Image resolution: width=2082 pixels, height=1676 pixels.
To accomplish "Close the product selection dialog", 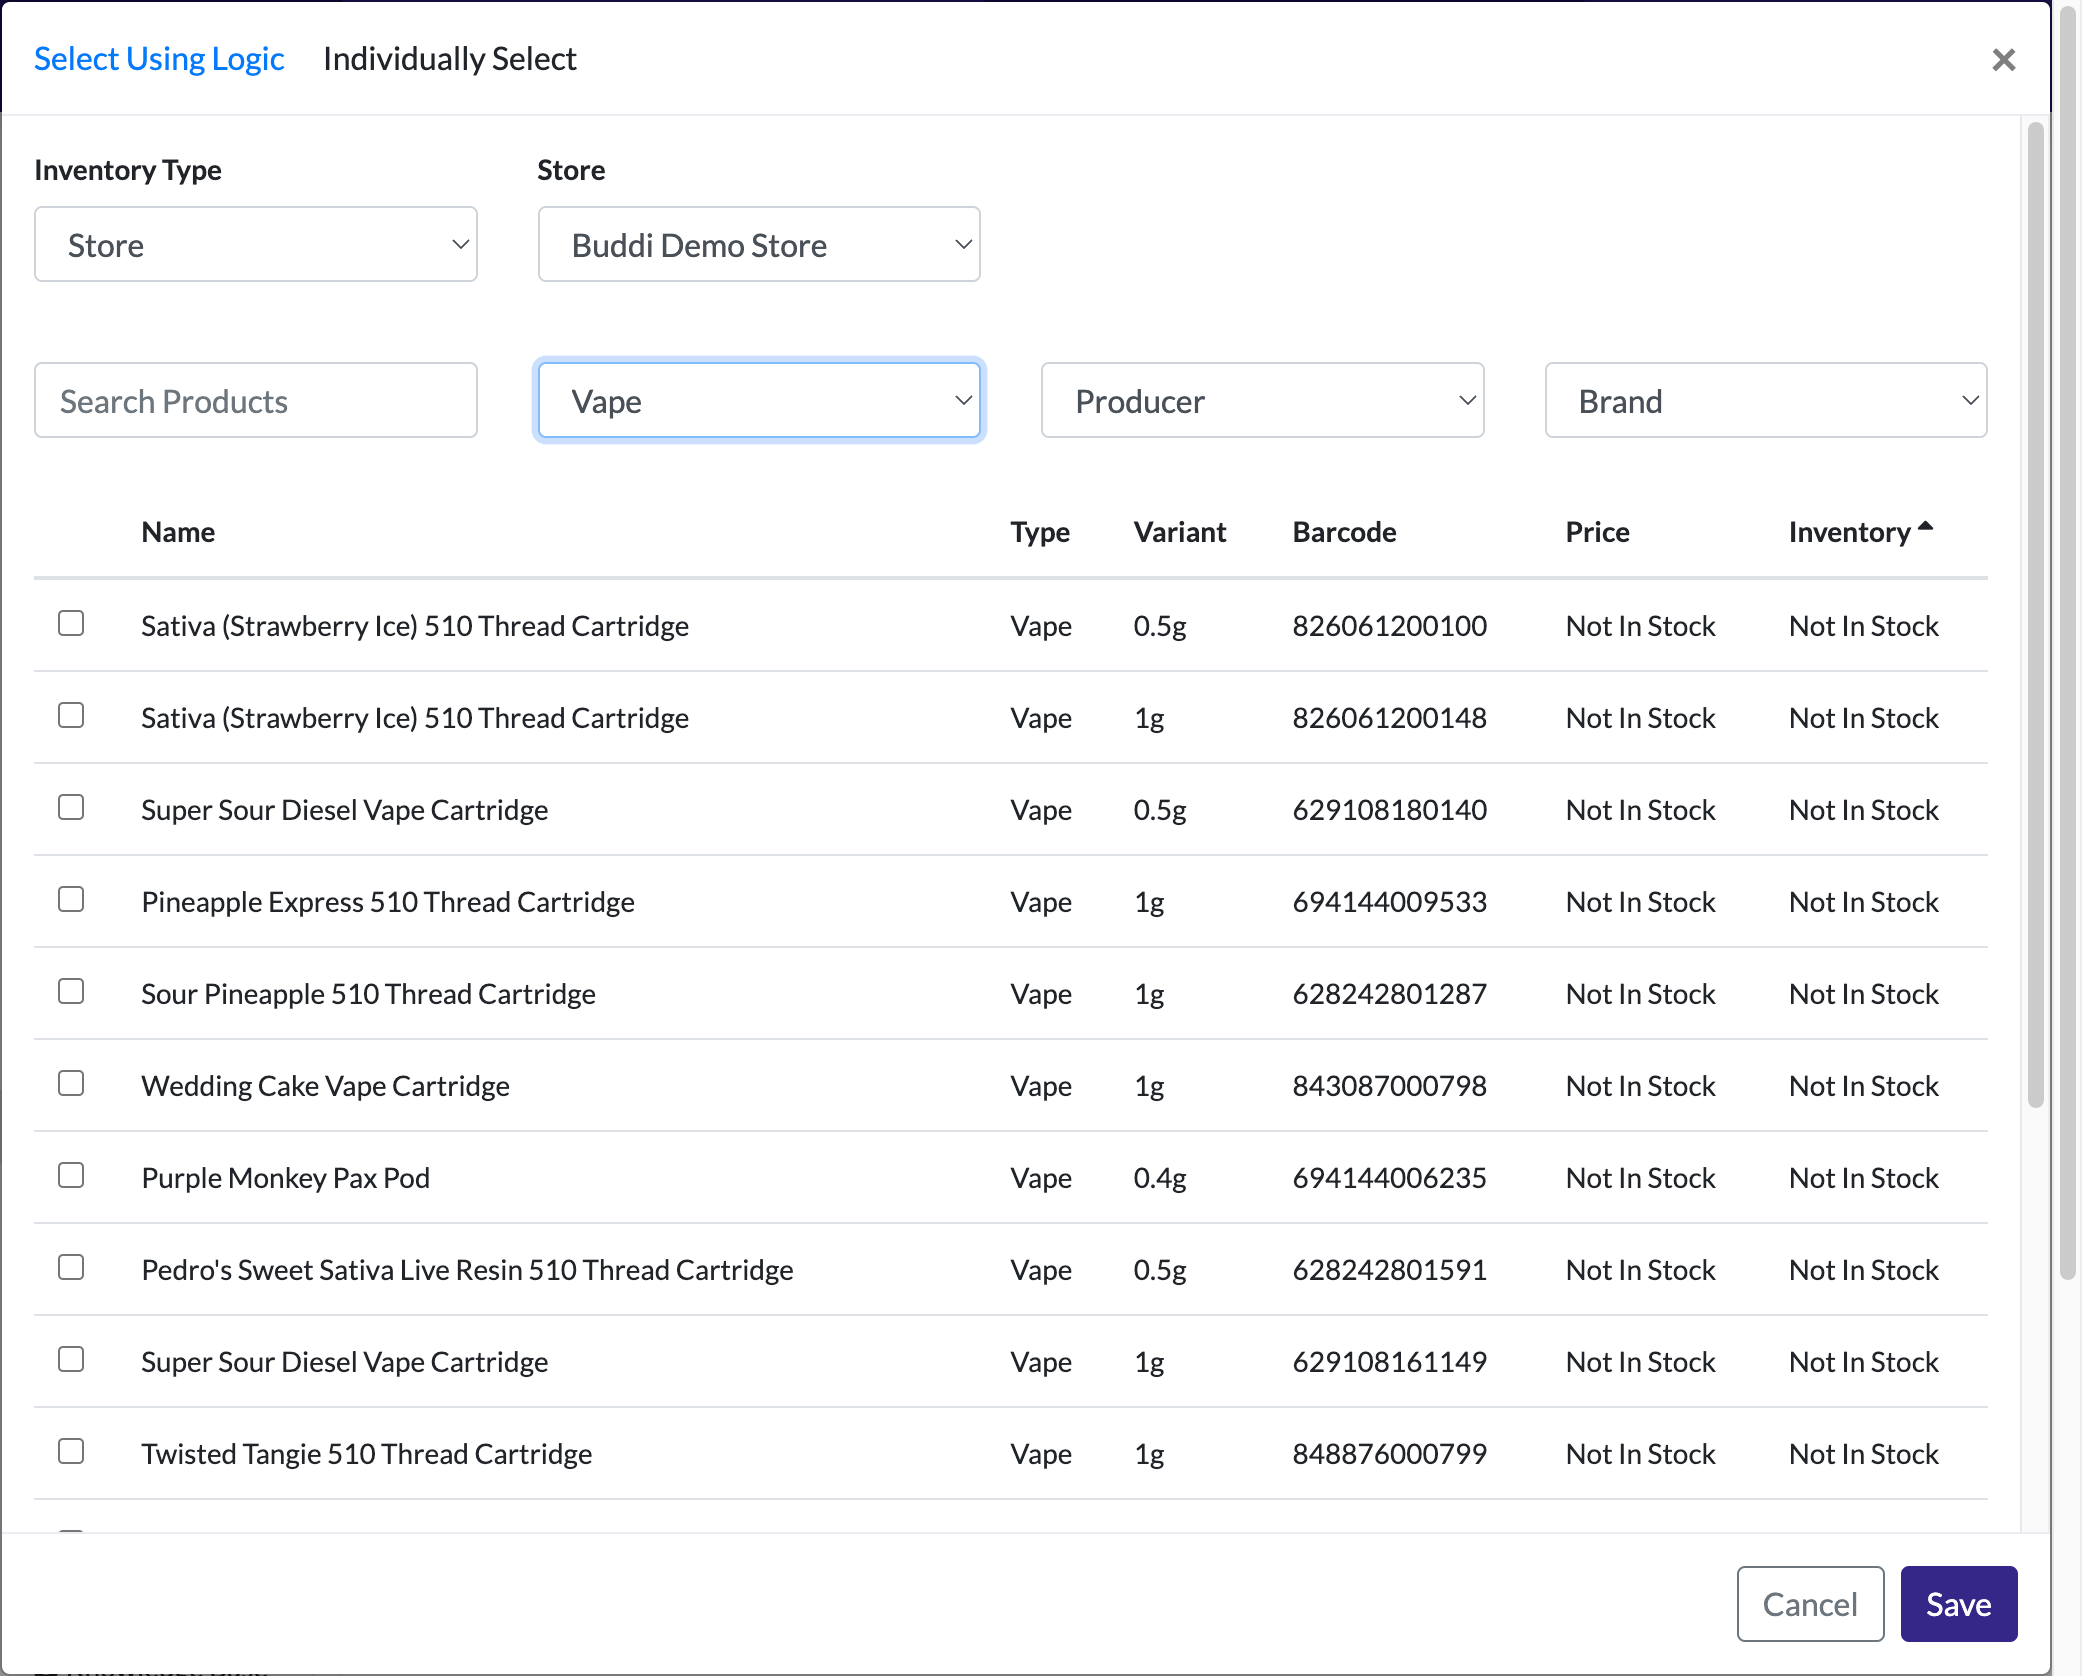I will coord(2003,60).
